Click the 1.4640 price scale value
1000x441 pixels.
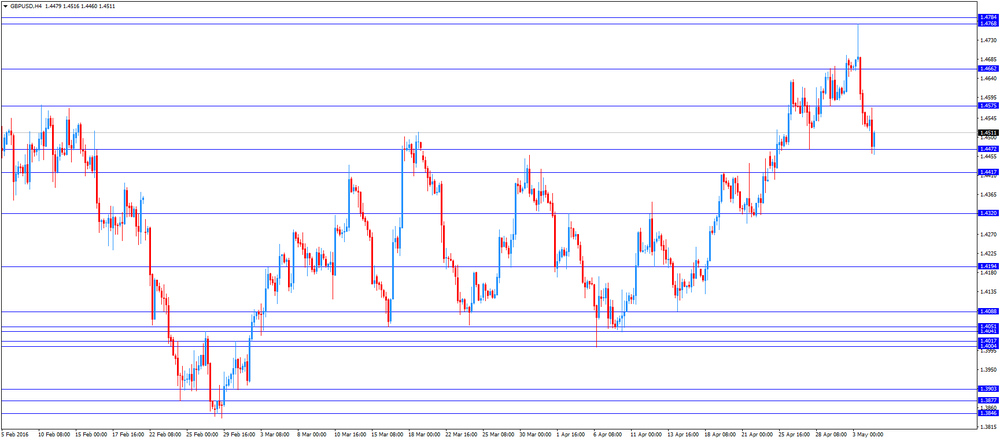pyautogui.click(x=987, y=79)
